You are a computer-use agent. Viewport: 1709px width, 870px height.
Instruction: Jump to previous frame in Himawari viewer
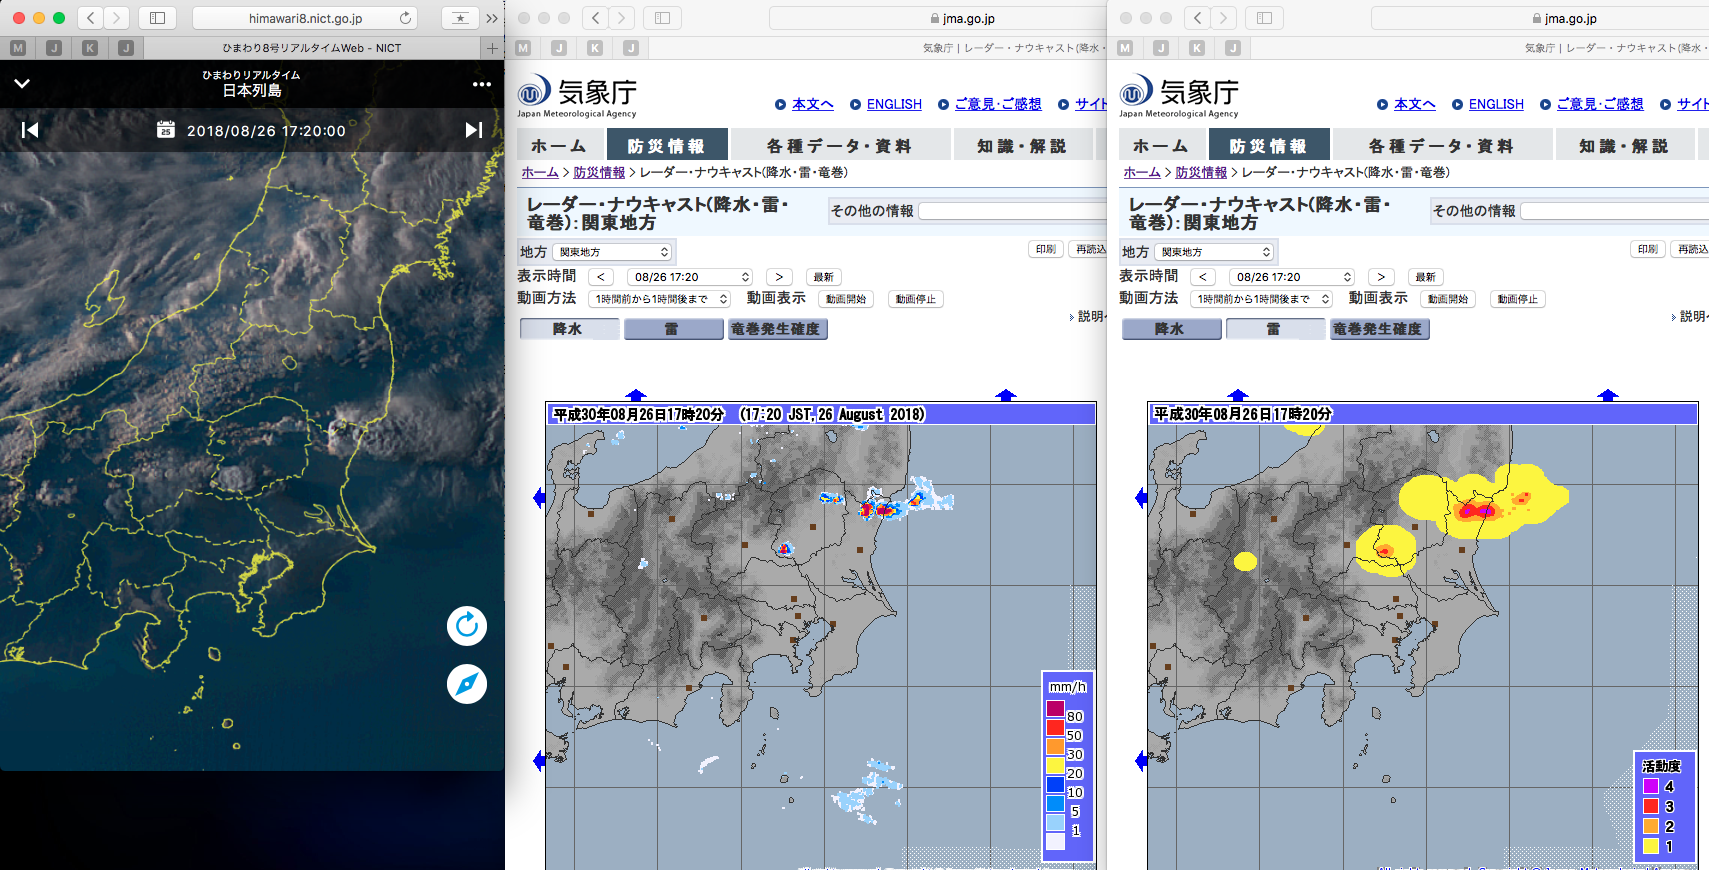(x=30, y=130)
